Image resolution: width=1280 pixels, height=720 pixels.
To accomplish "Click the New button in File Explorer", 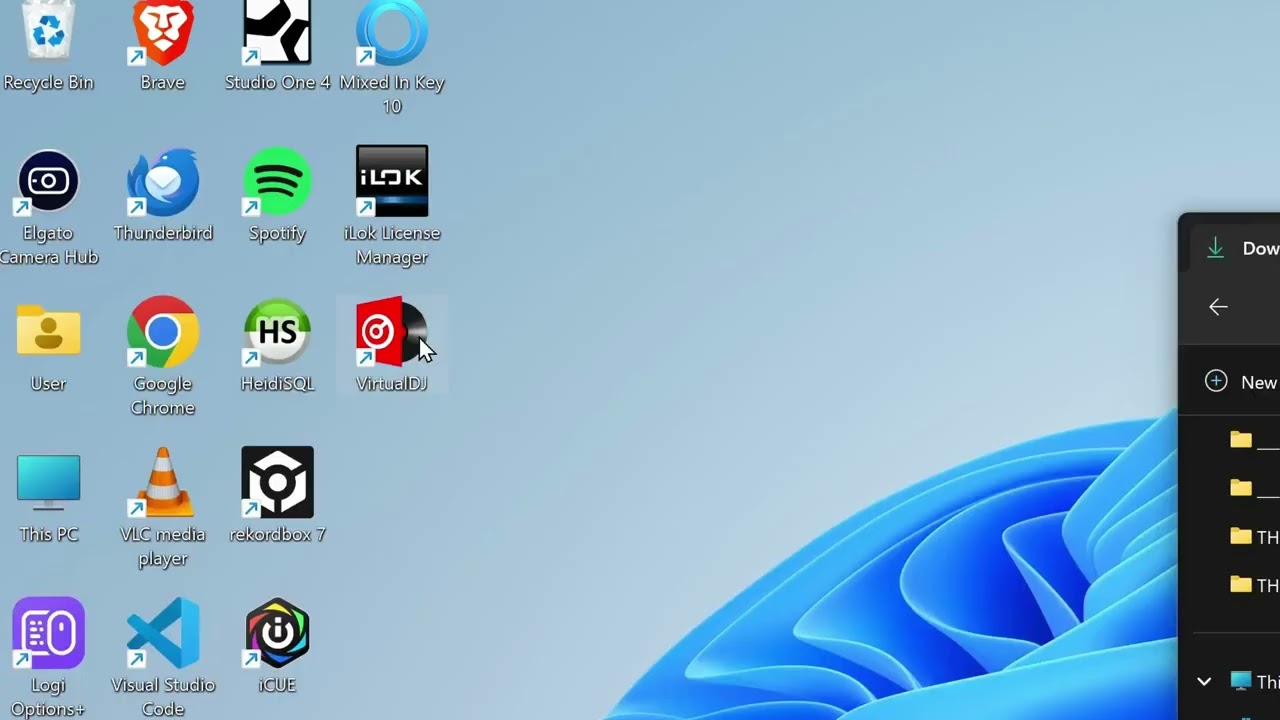I will point(1241,381).
